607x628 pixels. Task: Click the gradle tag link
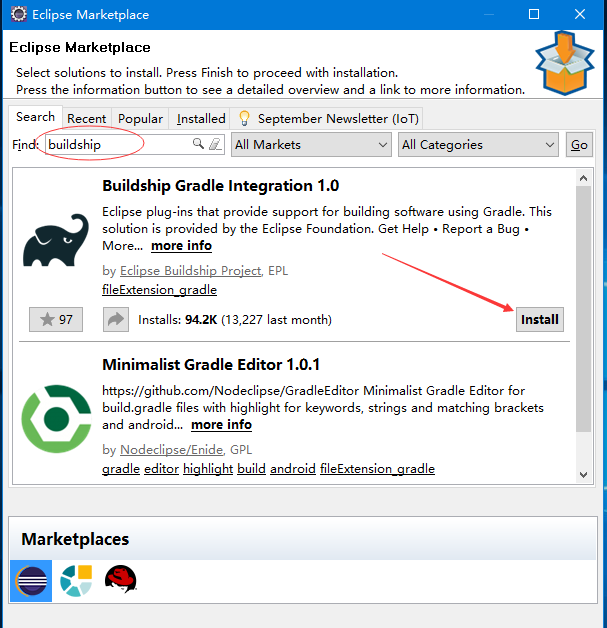[121, 469]
